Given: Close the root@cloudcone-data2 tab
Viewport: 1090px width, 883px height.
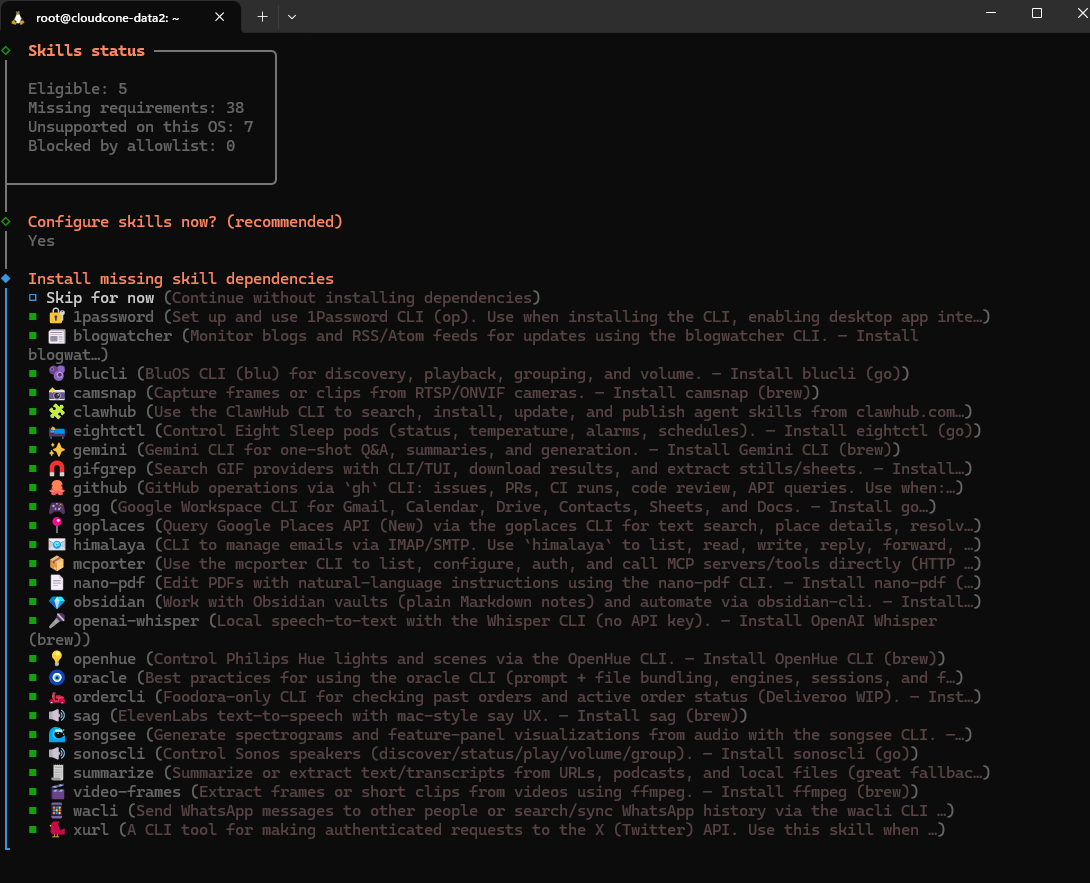Looking at the screenshot, I should pos(220,17).
